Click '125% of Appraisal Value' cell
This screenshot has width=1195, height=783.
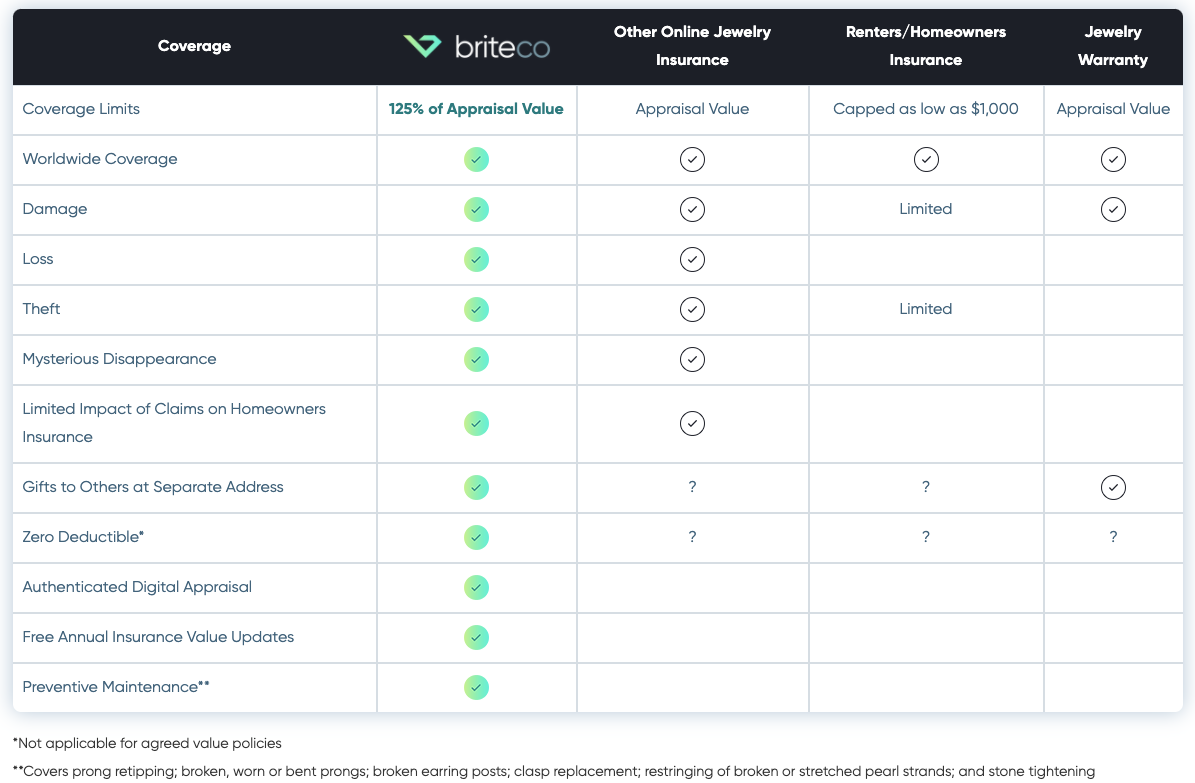pyautogui.click(x=476, y=109)
